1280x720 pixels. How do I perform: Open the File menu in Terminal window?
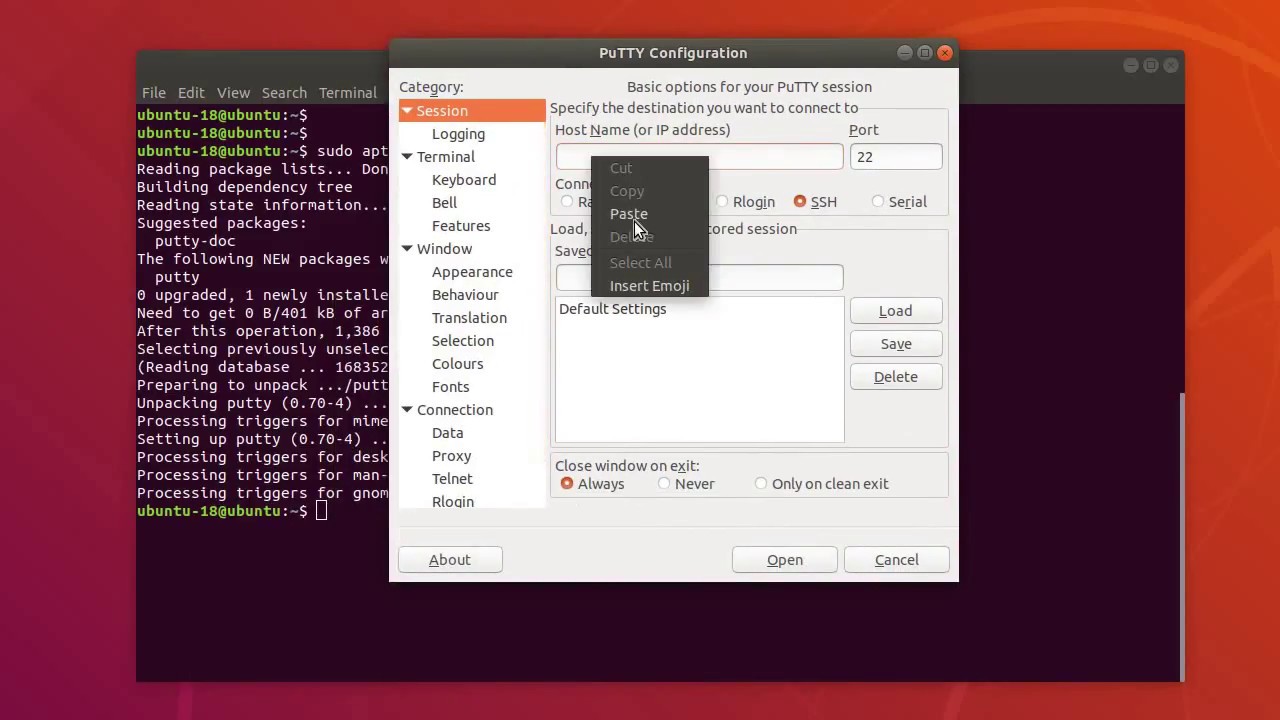(154, 93)
